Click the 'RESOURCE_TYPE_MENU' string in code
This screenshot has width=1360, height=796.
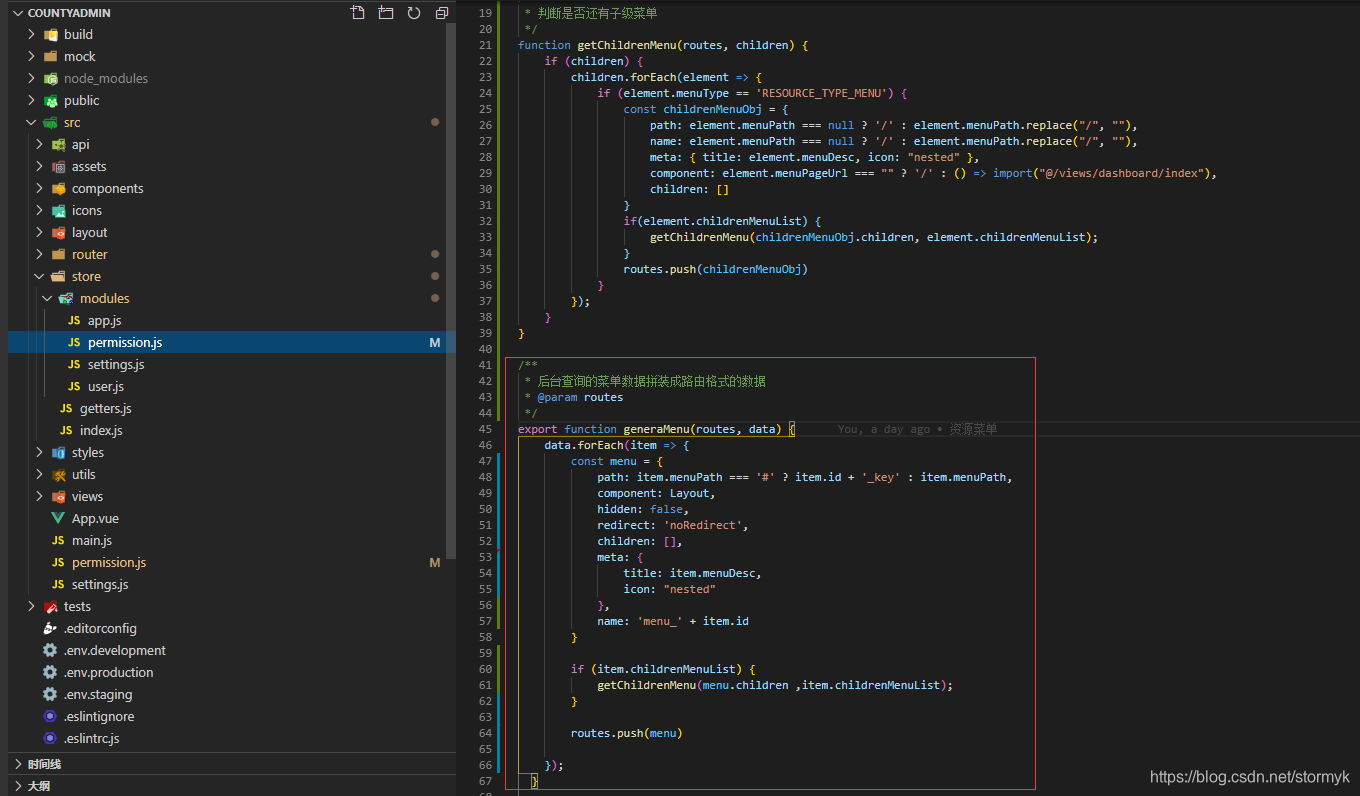[x=824, y=93]
